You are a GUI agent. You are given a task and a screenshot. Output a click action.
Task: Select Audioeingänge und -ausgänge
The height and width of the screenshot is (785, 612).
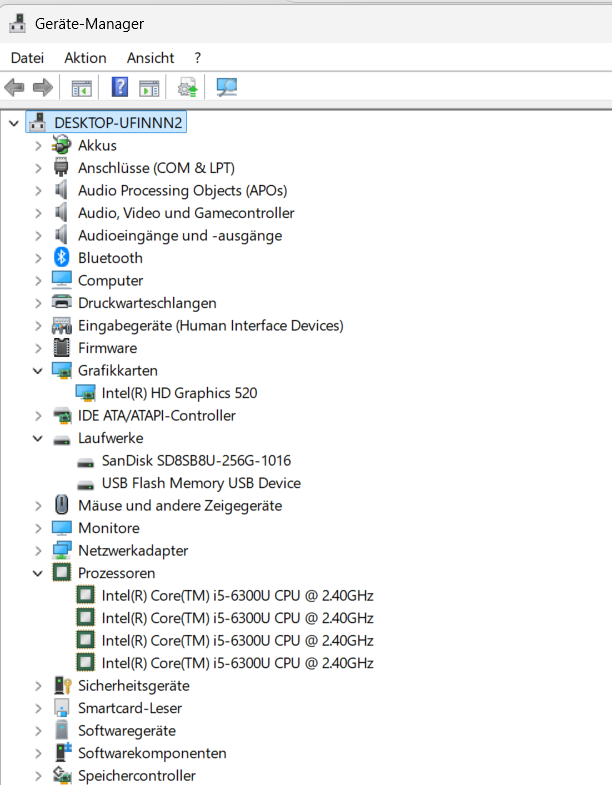[x=180, y=235]
